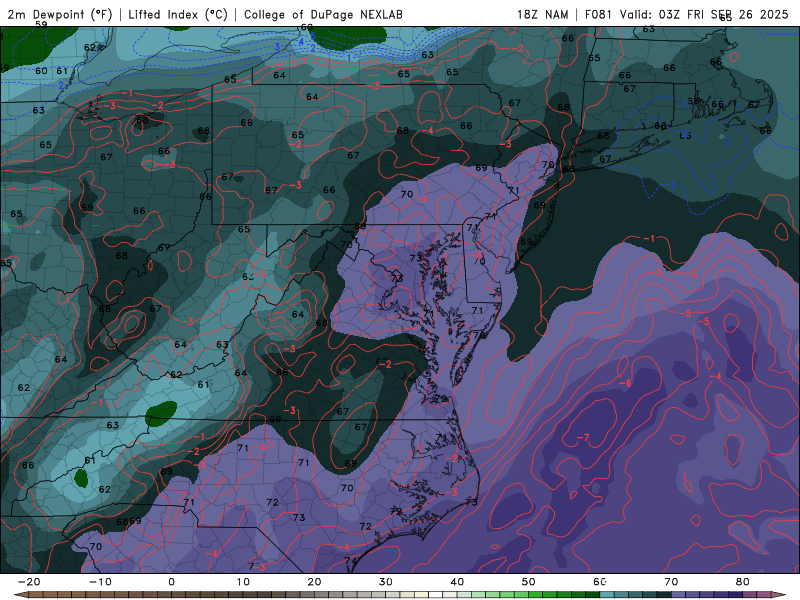Click the 10 label on the color scale
This screenshot has height=600, width=800.
(243, 582)
